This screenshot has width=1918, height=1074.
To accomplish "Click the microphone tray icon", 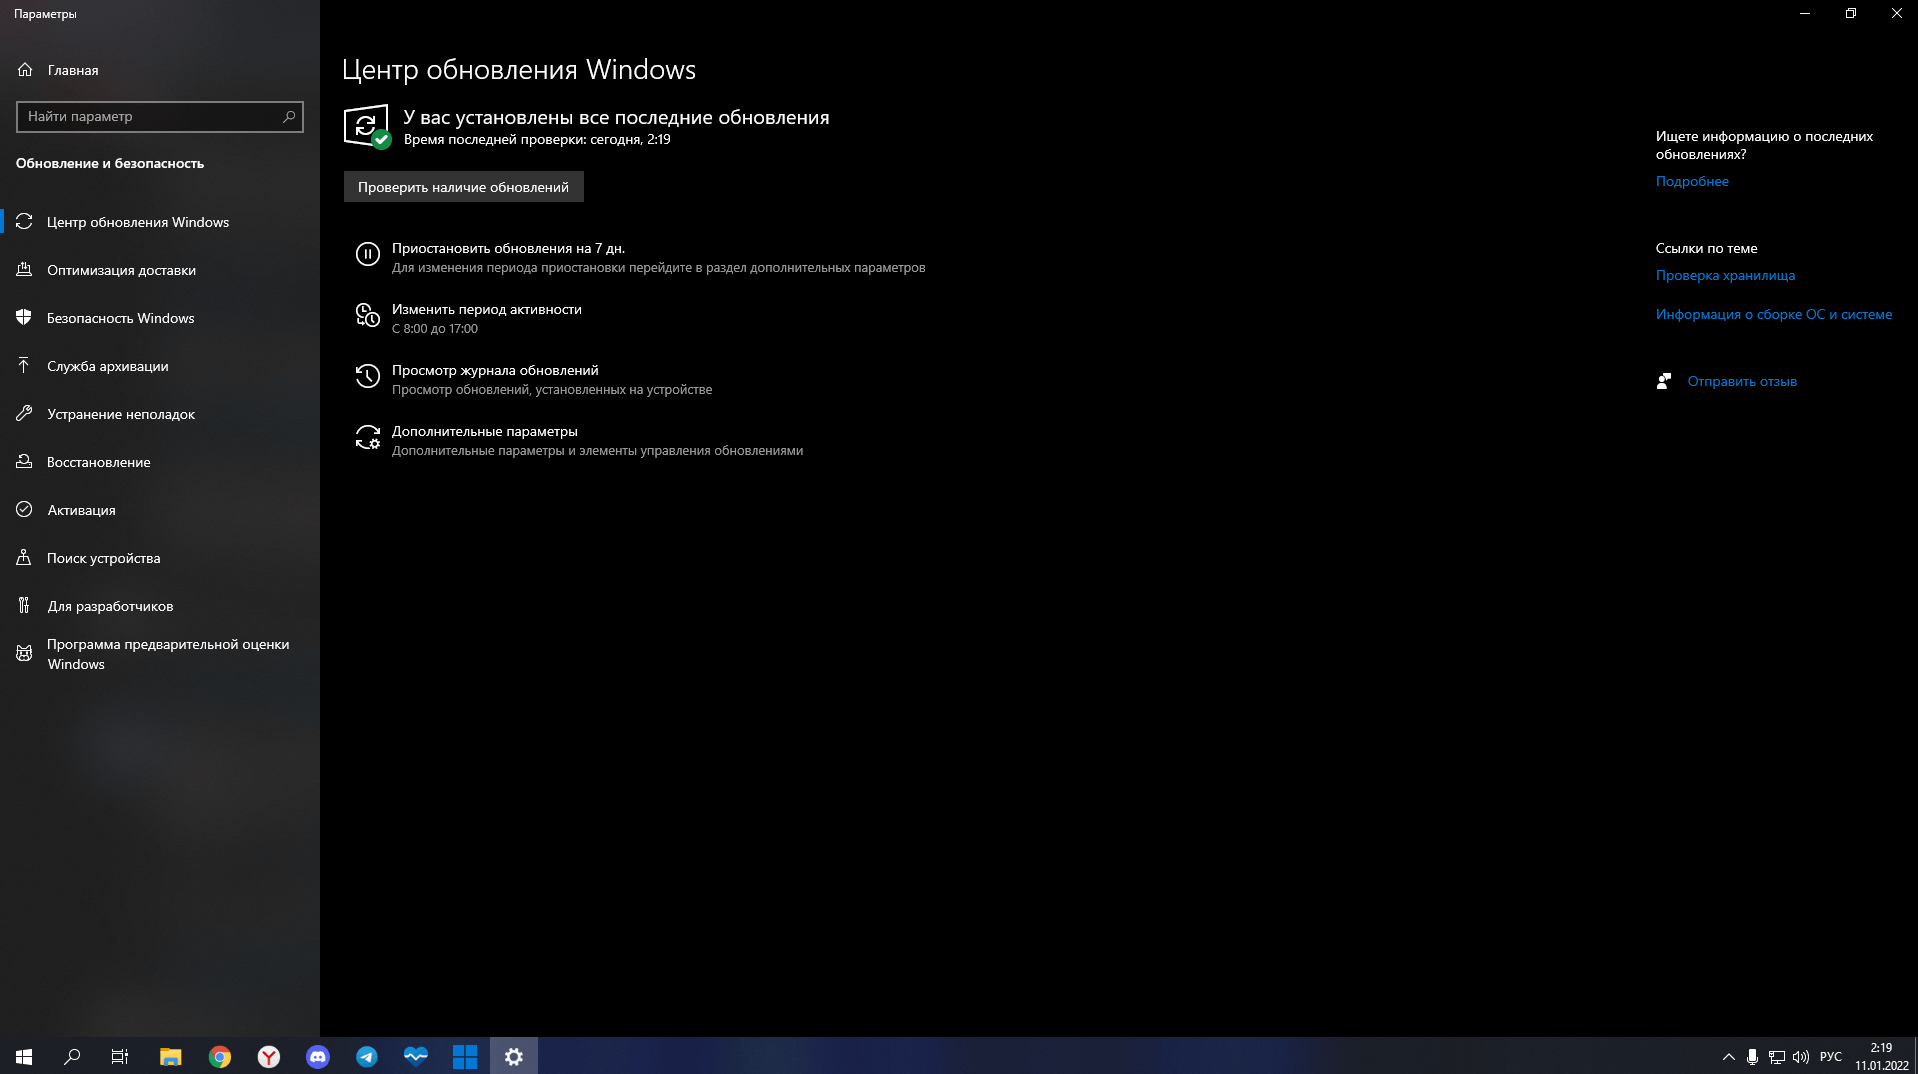I will coord(1752,1057).
